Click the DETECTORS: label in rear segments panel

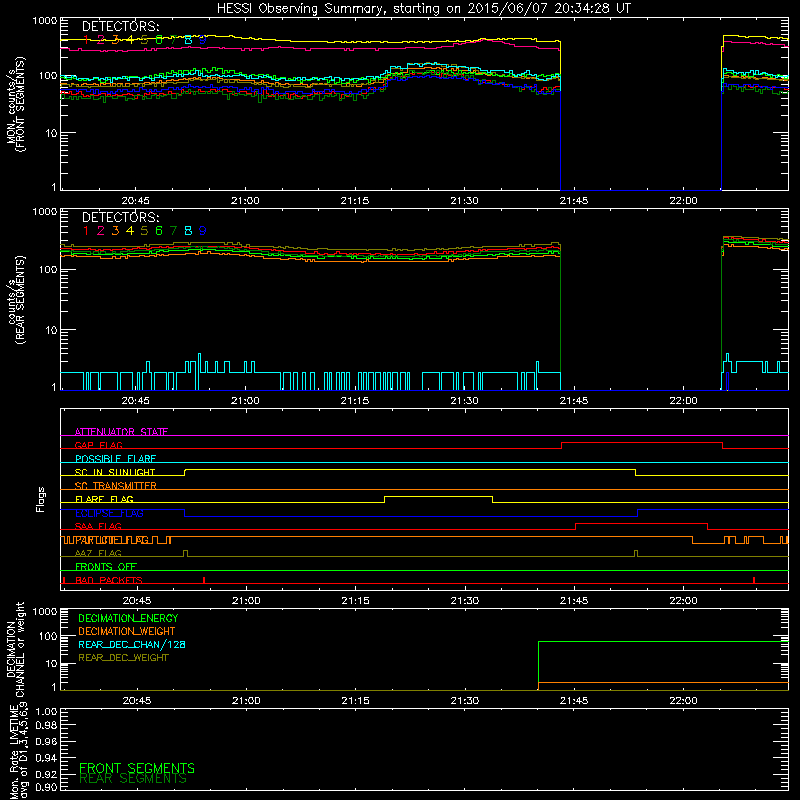[120, 217]
